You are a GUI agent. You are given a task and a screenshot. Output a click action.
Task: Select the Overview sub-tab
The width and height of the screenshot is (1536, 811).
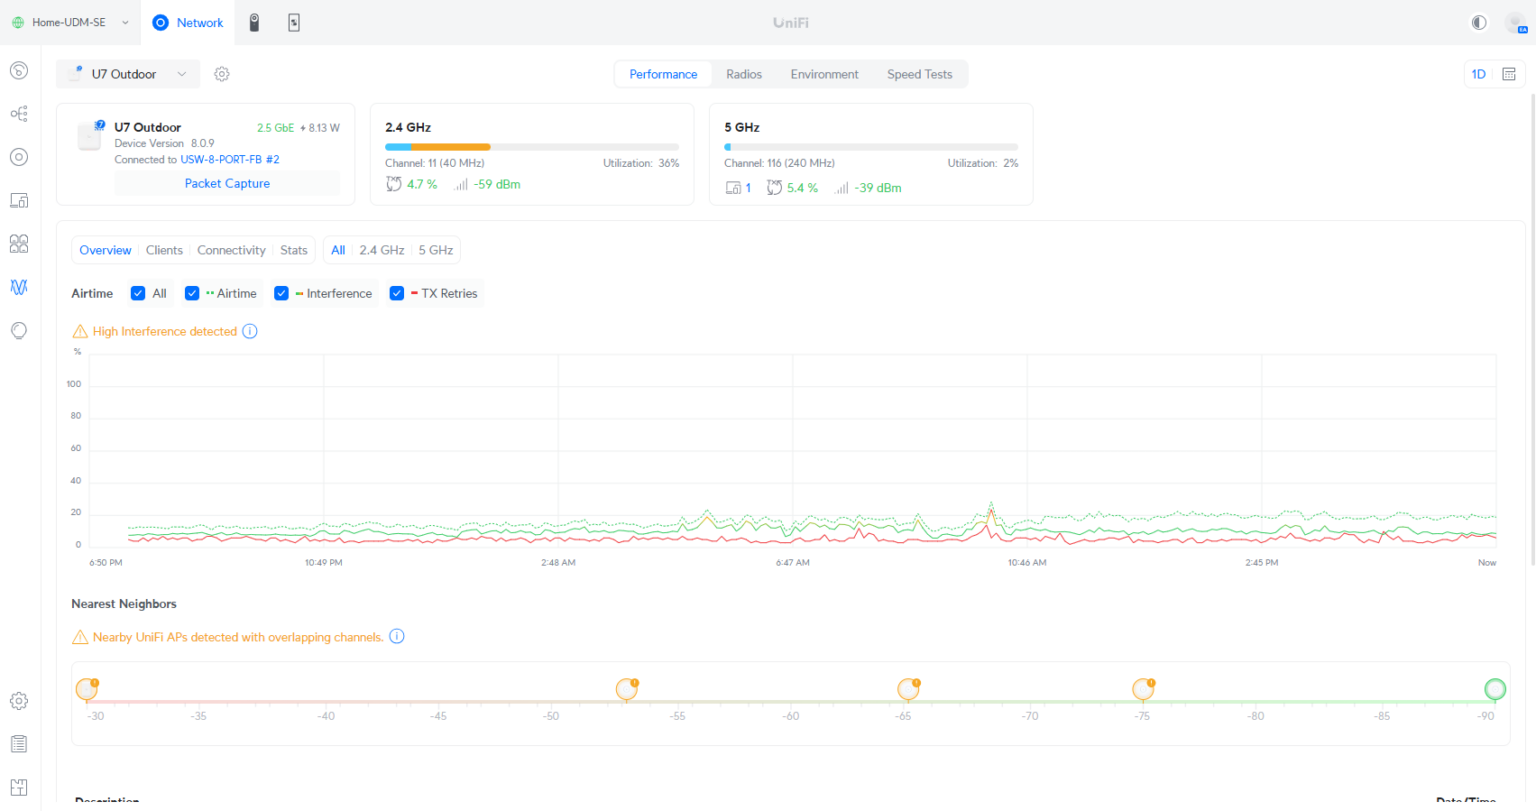tap(105, 250)
